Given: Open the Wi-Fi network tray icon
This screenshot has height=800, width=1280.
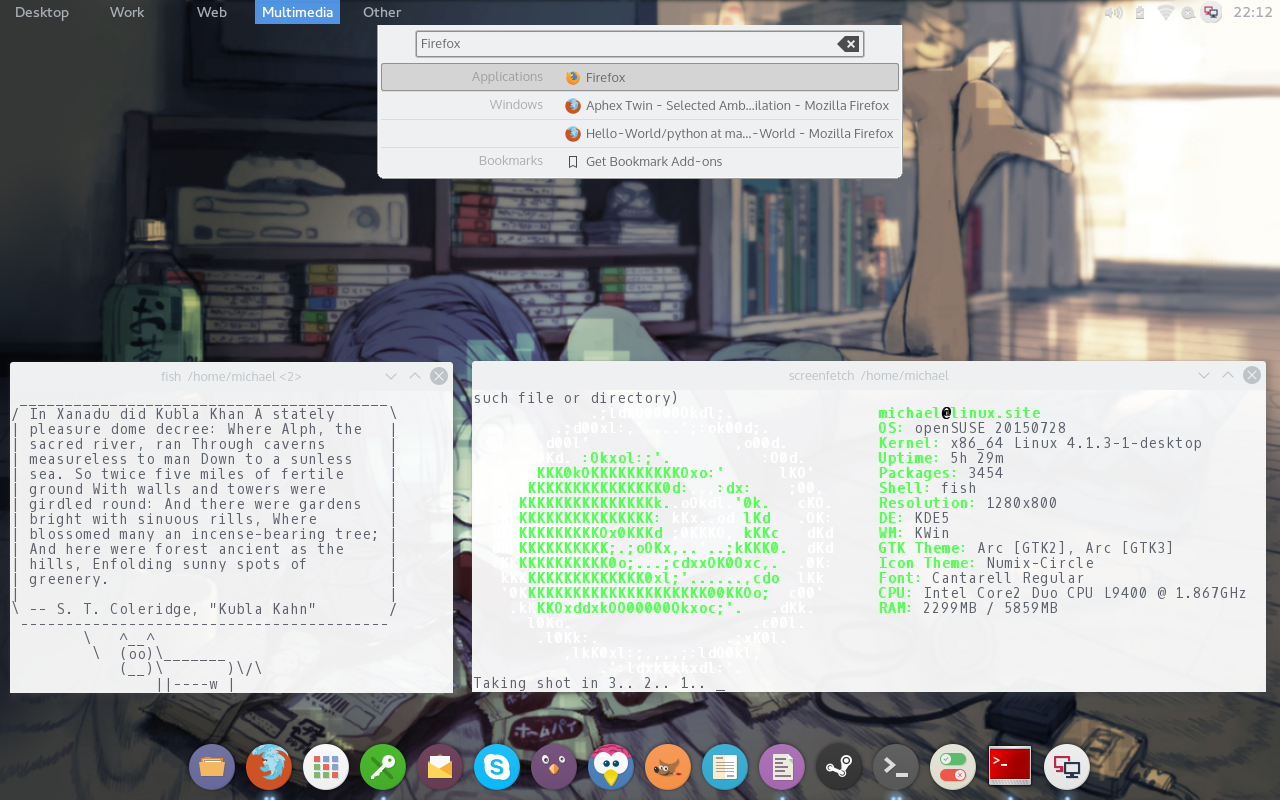Looking at the screenshot, I should [1165, 13].
